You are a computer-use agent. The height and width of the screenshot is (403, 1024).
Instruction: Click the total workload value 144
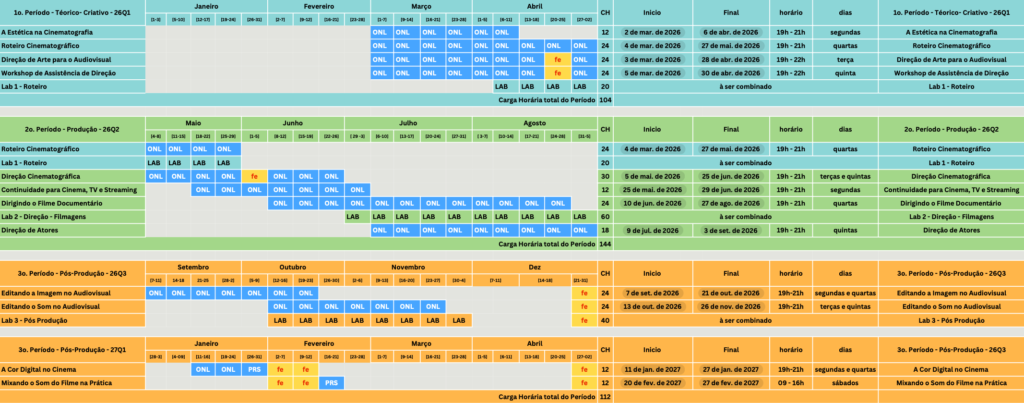[604, 243]
